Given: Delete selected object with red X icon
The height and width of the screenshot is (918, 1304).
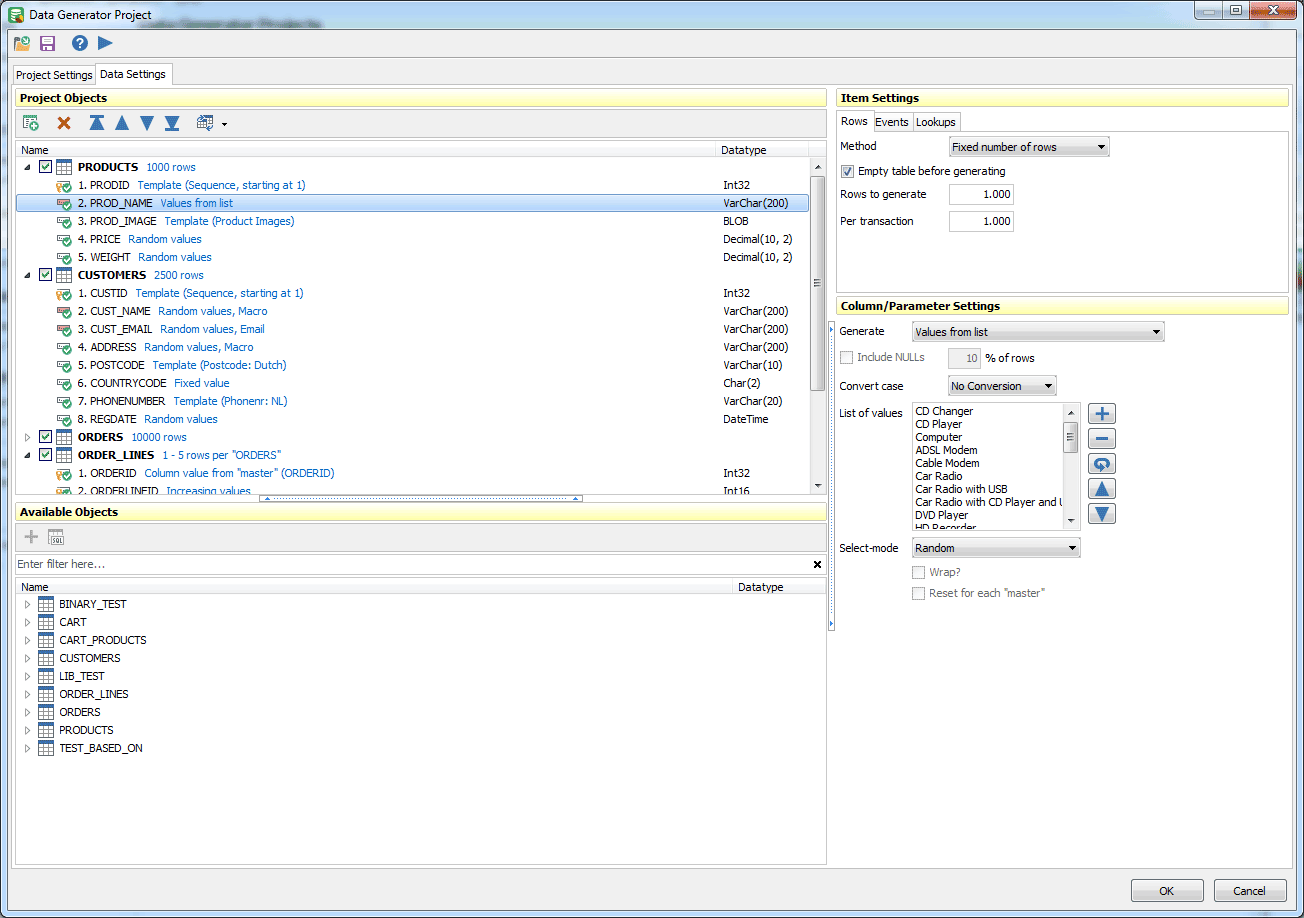Looking at the screenshot, I should coord(64,123).
